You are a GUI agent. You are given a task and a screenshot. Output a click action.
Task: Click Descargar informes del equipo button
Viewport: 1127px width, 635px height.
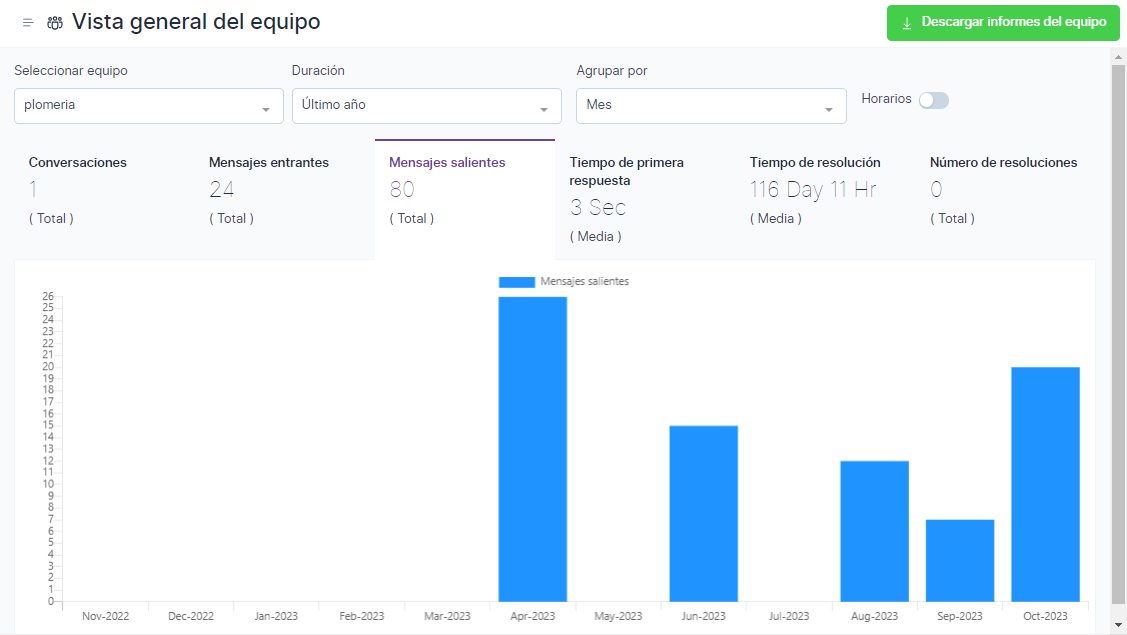point(1003,23)
